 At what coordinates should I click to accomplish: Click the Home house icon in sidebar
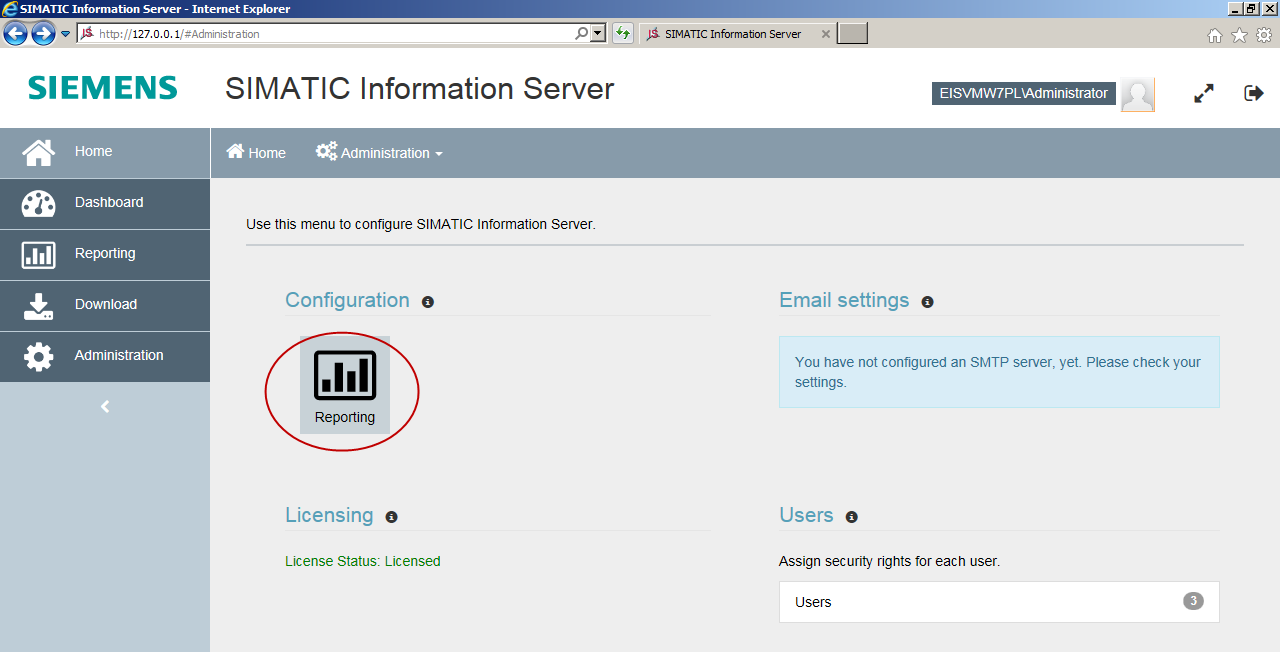(x=39, y=152)
